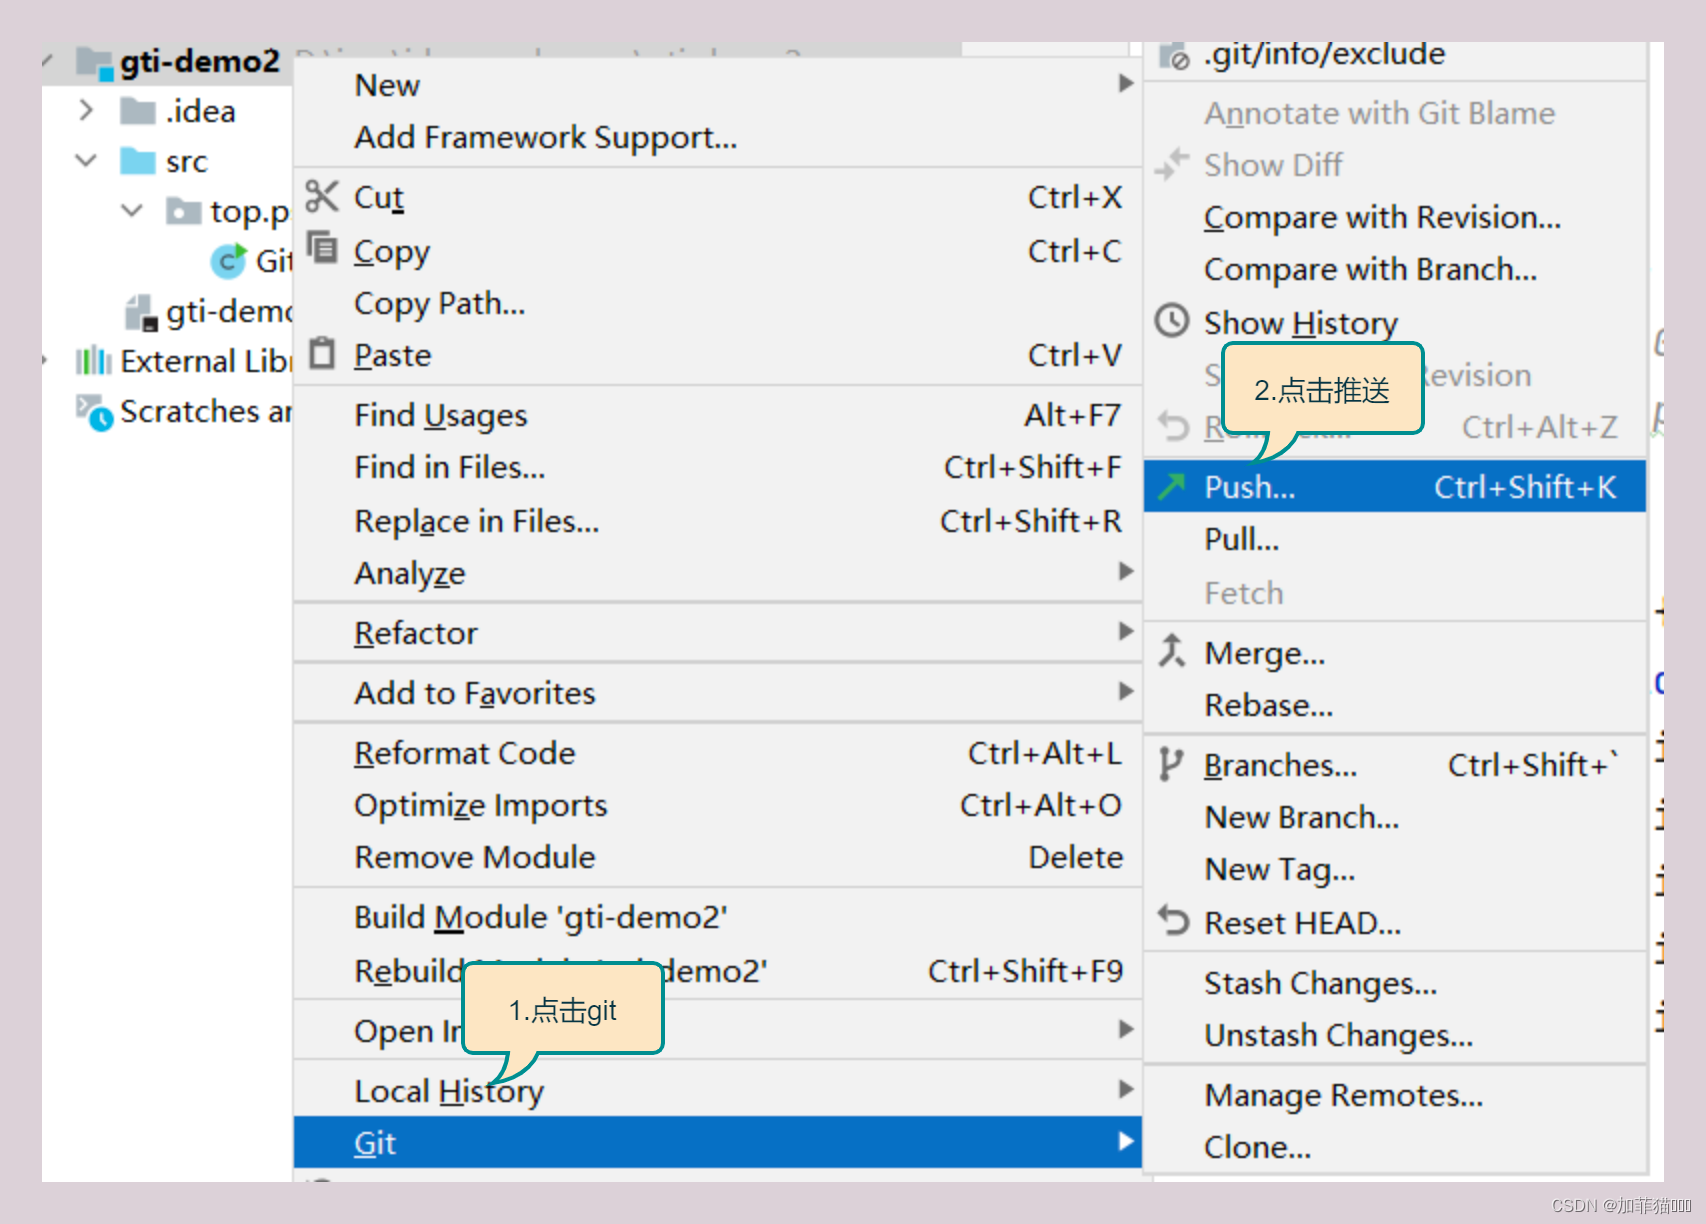Click the Reset HEAD undo icon

point(1173,921)
